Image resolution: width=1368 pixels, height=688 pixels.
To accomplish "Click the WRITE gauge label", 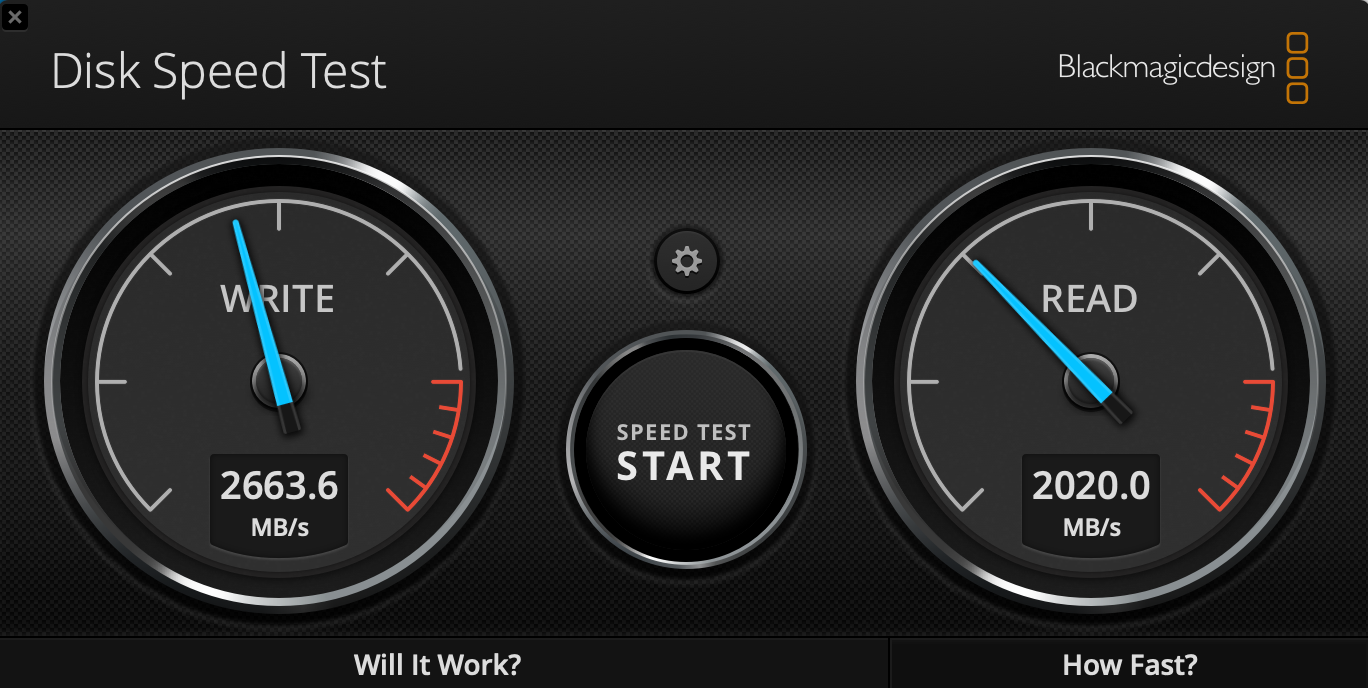I will pos(277,299).
